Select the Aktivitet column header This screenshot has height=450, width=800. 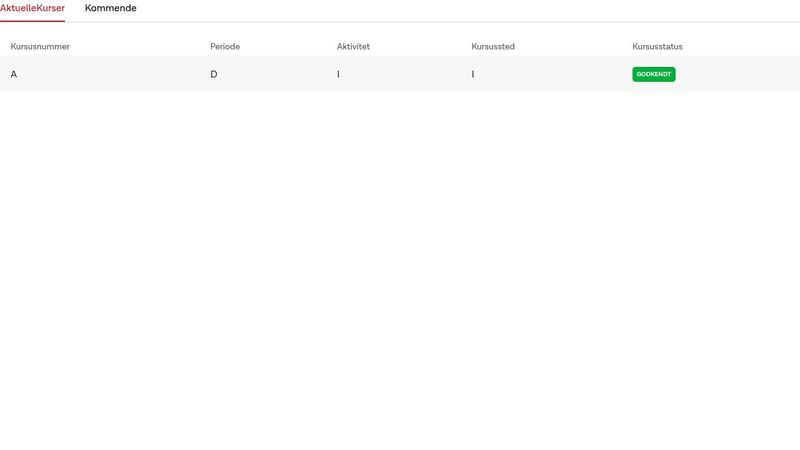click(354, 47)
